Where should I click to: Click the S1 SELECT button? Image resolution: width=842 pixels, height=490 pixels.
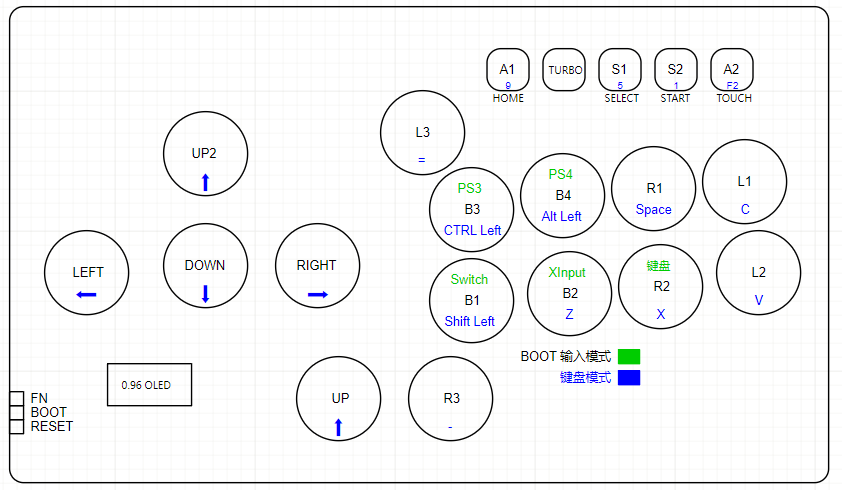(x=620, y=70)
